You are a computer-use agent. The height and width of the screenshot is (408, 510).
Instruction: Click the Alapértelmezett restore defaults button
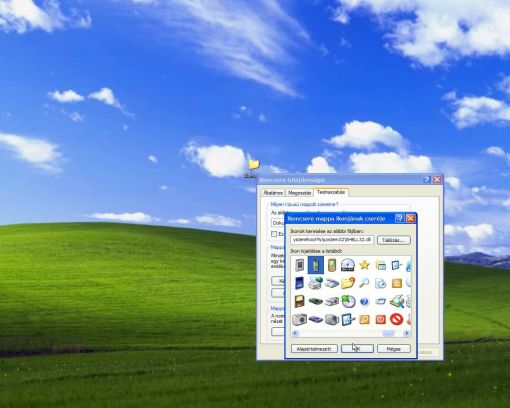[314, 349]
